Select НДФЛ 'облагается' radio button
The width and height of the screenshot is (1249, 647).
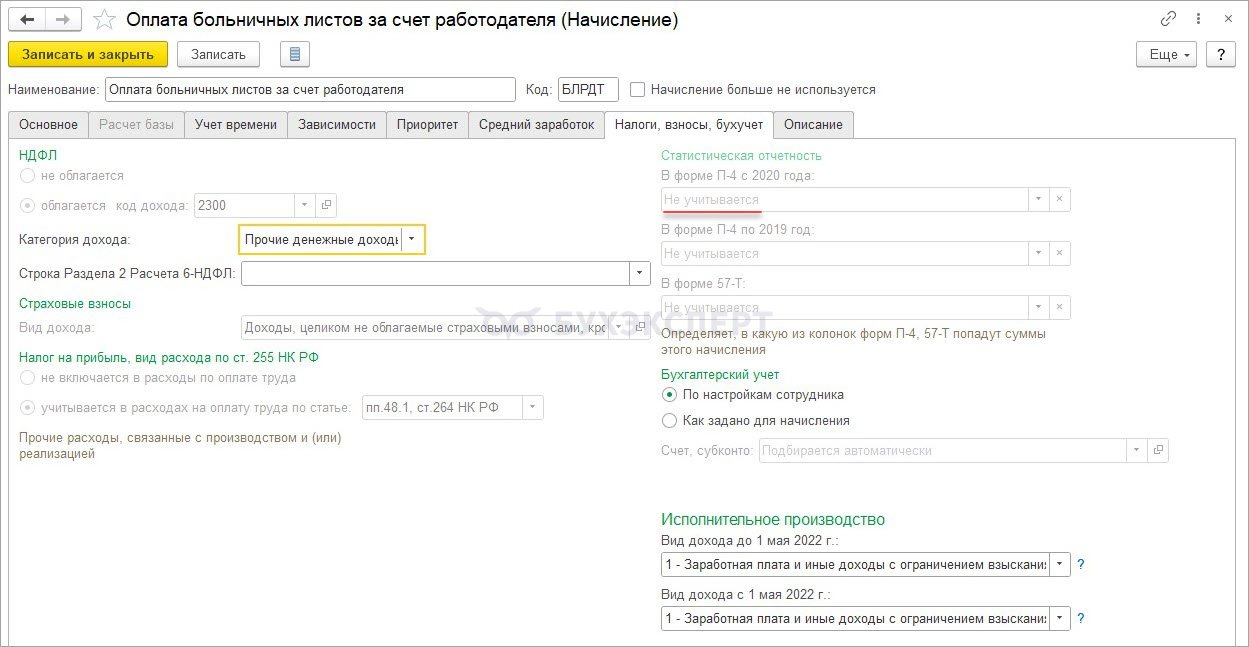coord(27,205)
